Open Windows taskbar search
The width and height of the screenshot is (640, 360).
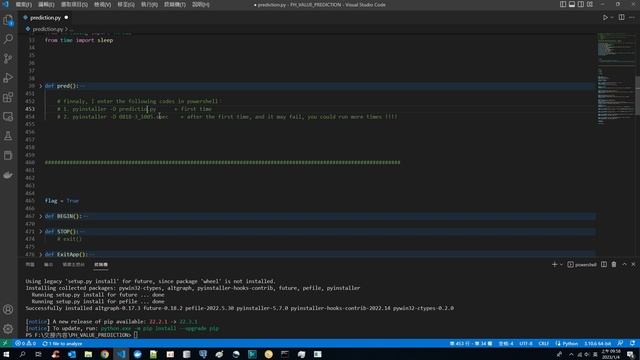[x=22, y=354]
